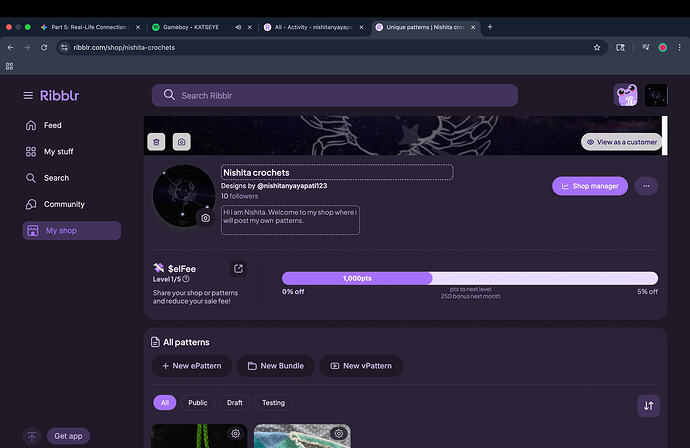Change the banner image with the camera icon
The image size is (690, 448).
point(182,142)
